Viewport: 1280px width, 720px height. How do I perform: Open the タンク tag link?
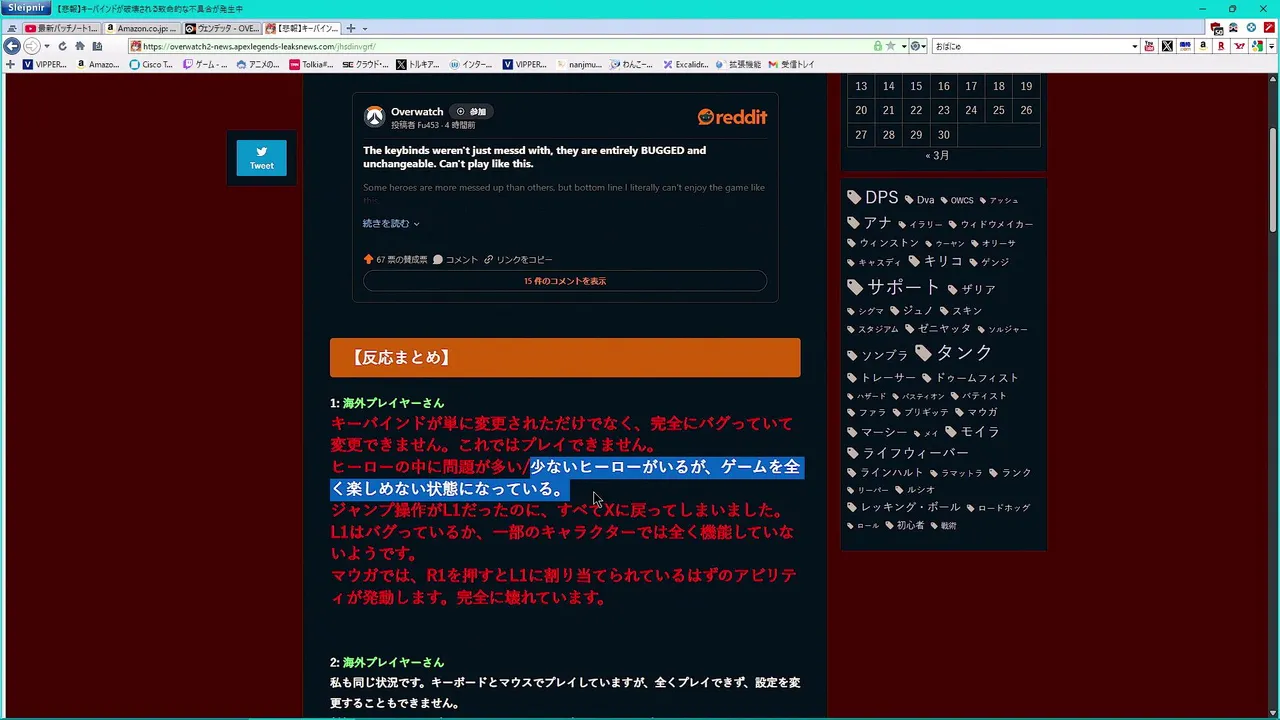point(953,353)
